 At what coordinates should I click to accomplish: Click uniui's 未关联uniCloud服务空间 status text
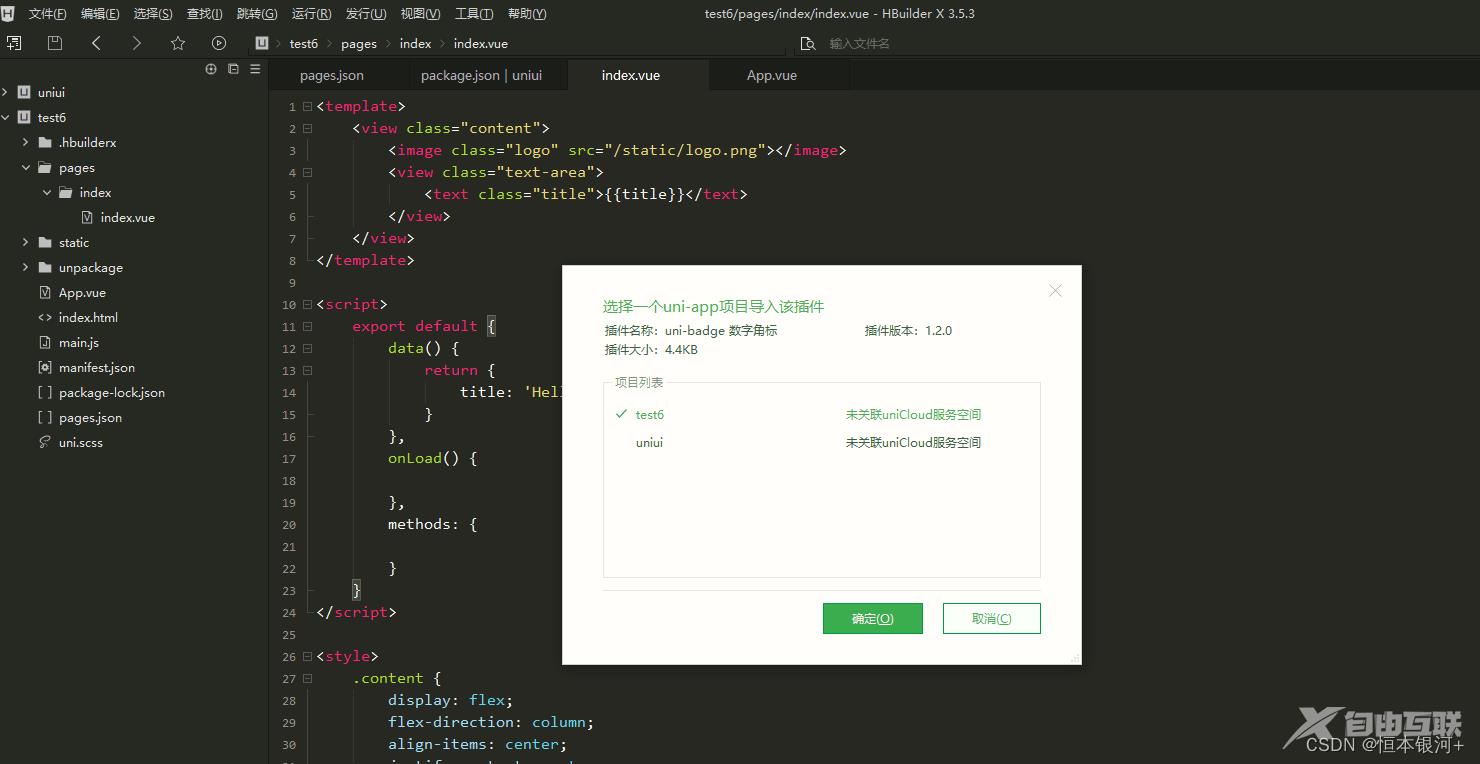[913, 442]
